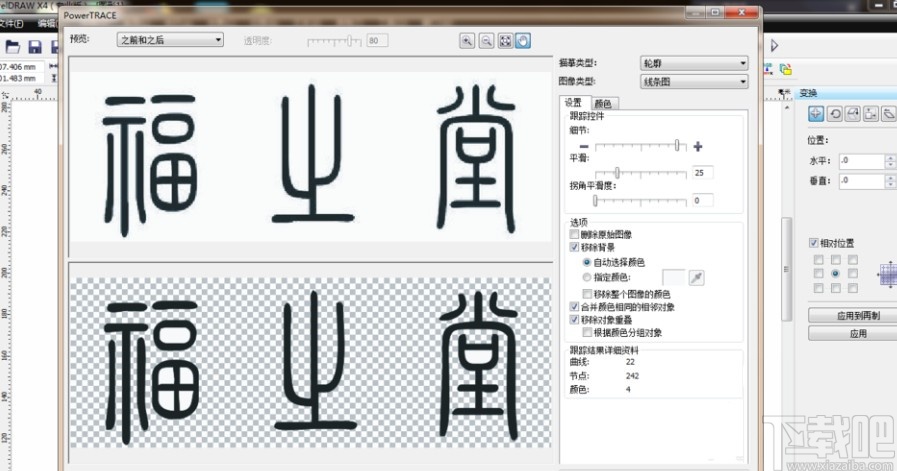This screenshot has height=471, width=897.
Task: Select the Size mode in Transform docker
Action: click(871, 113)
